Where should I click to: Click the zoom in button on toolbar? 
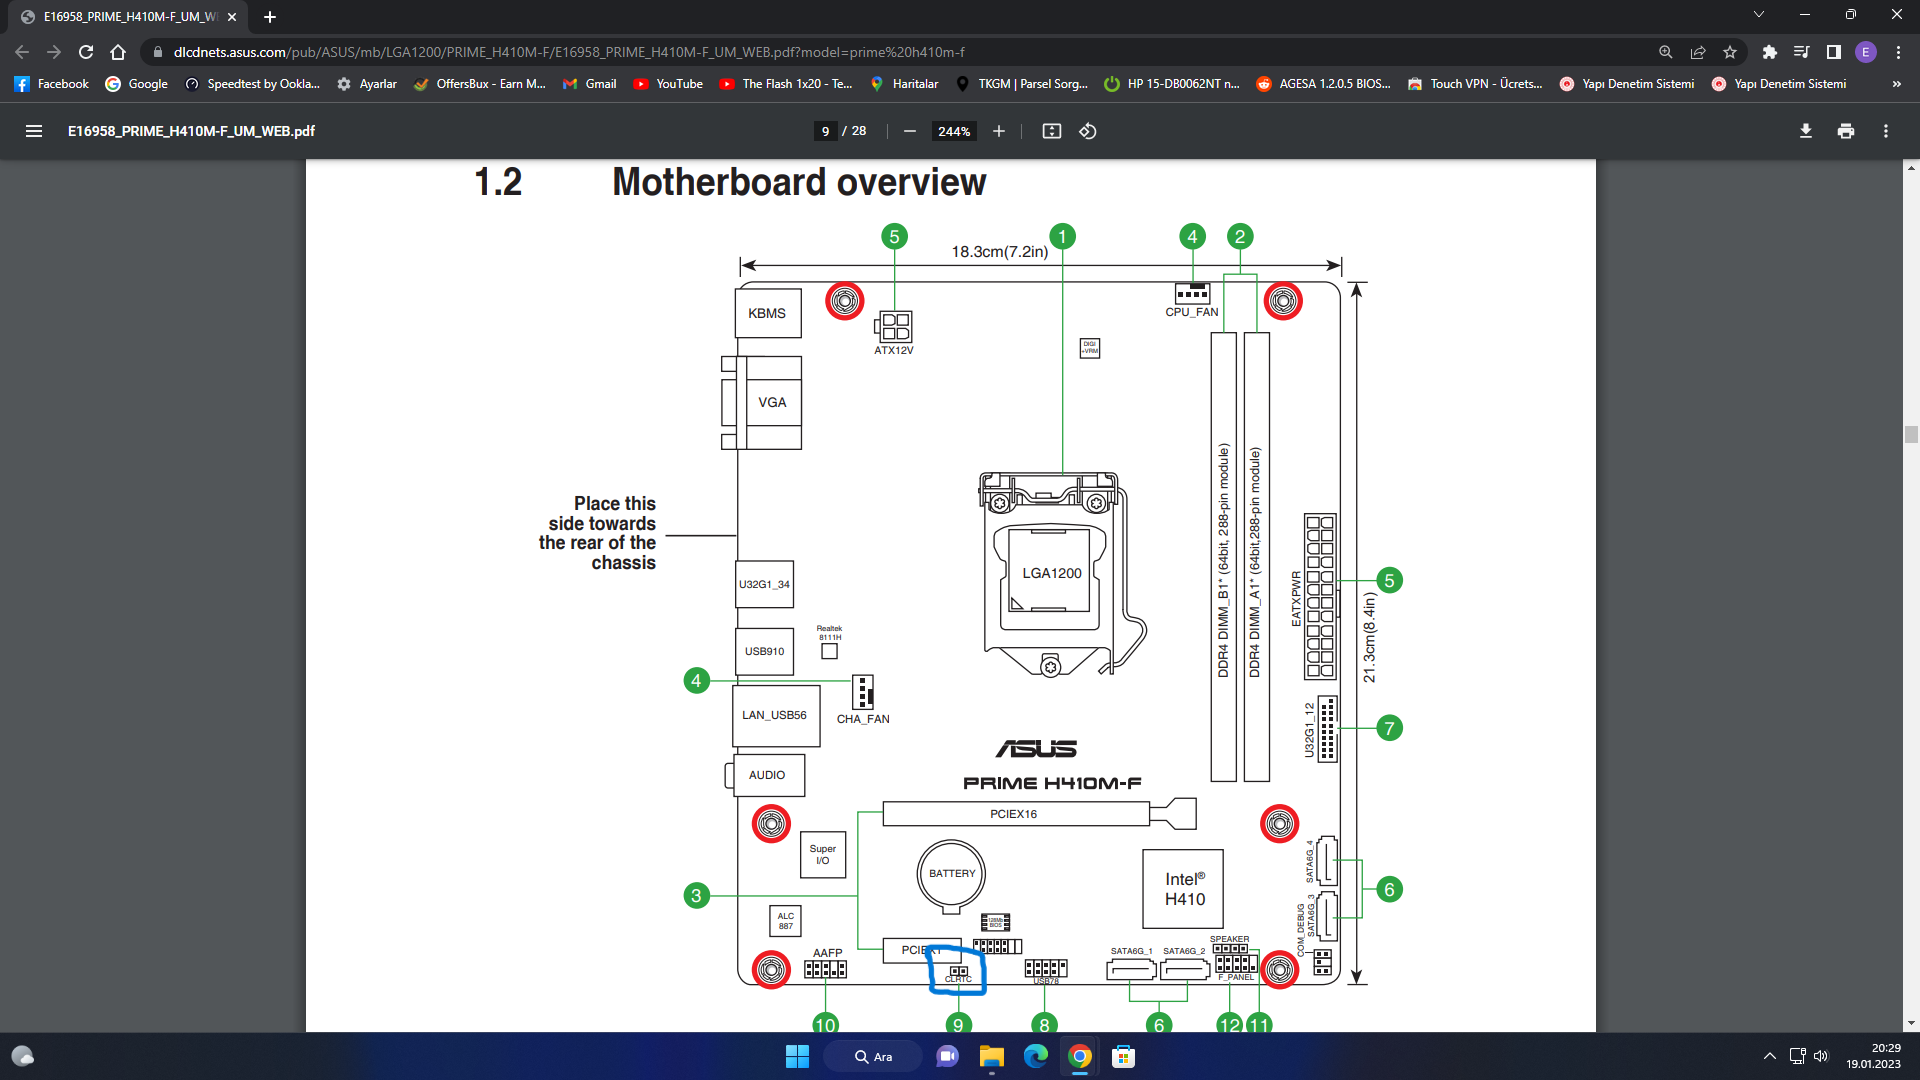(998, 131)
